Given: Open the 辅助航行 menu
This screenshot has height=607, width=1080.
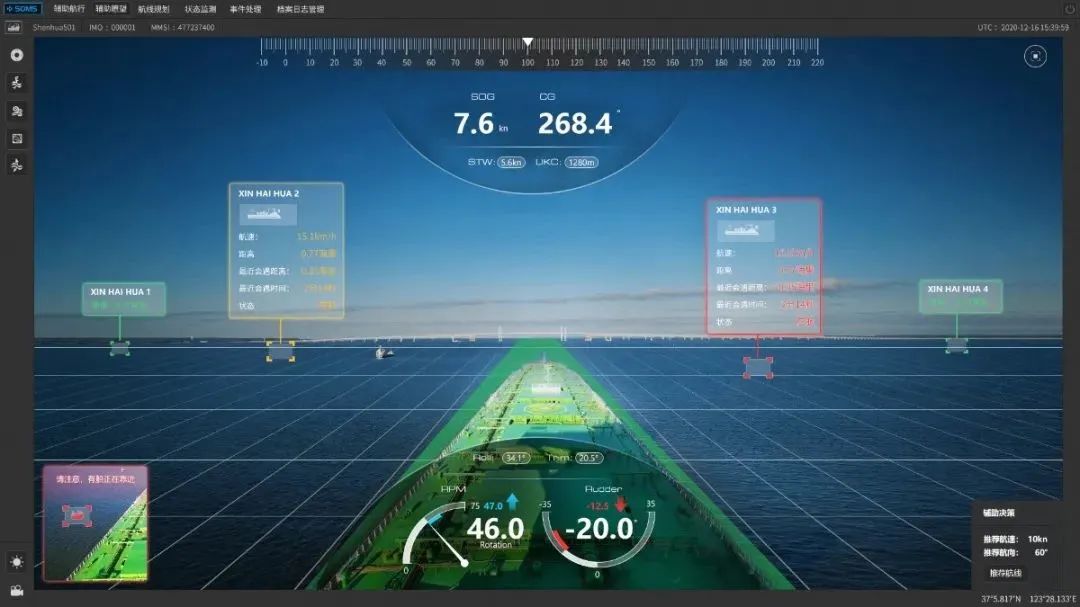Looking at the screenshot, I should [x=69, y=9].
